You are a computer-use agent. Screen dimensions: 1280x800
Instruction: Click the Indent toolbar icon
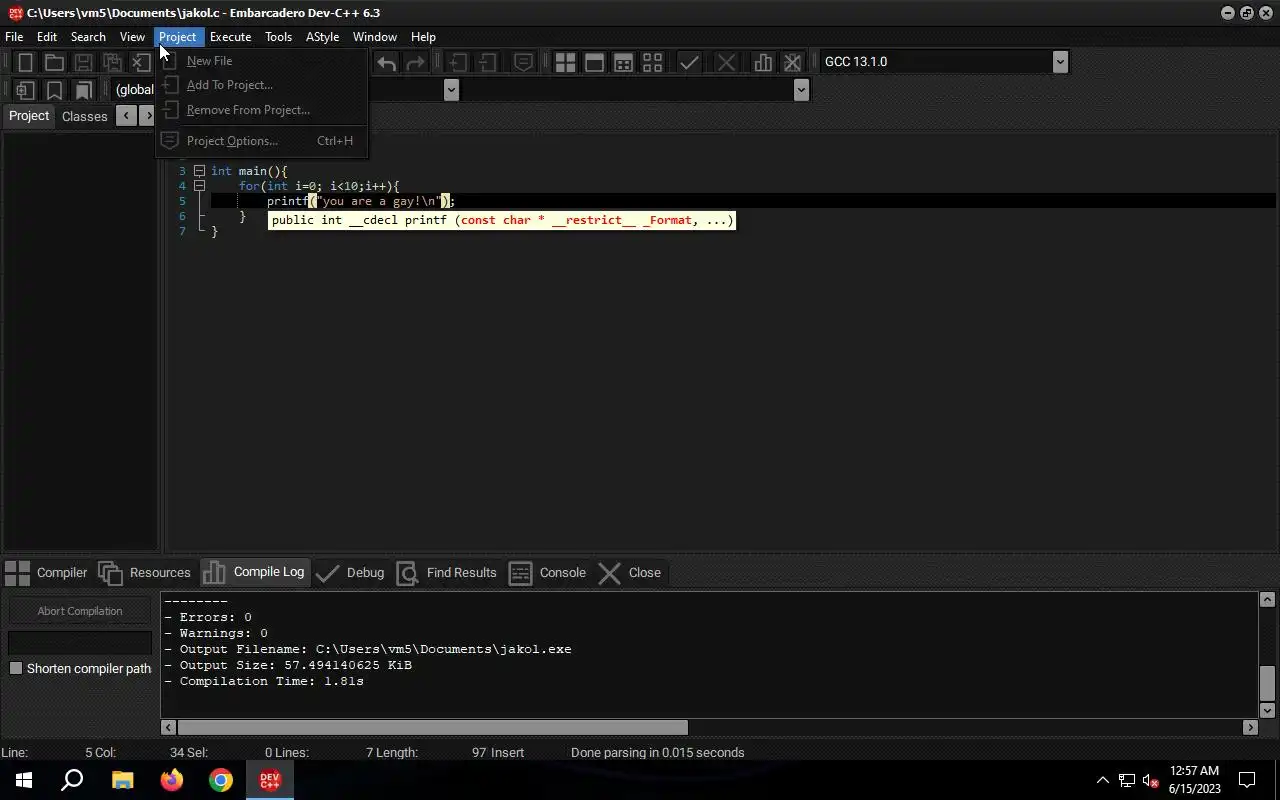(458, 62)
